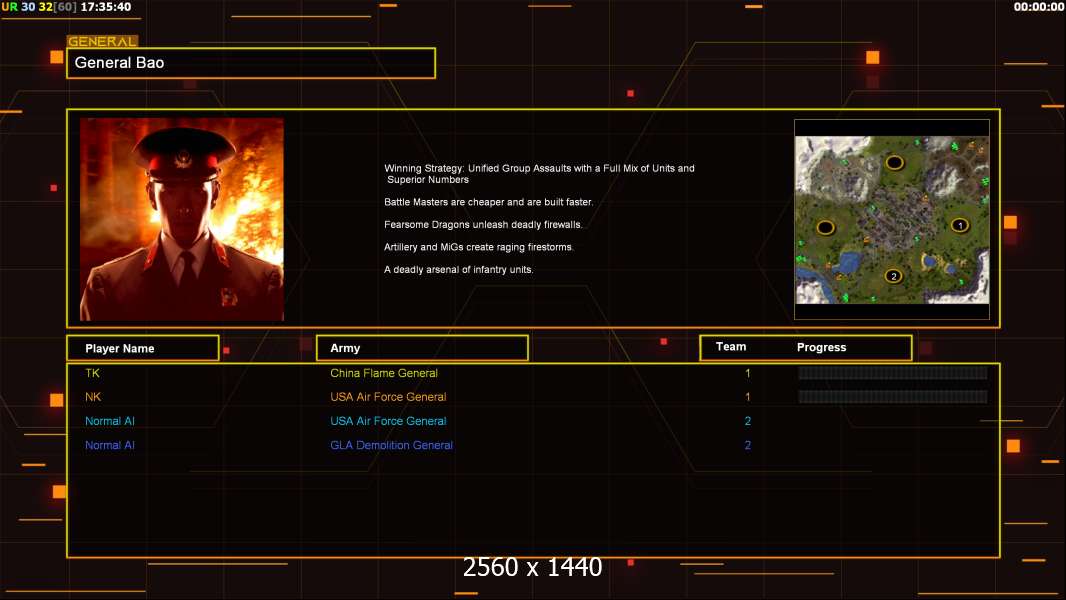Select start position 2 marker on map
1066x600 pixels.
(893, 276)
